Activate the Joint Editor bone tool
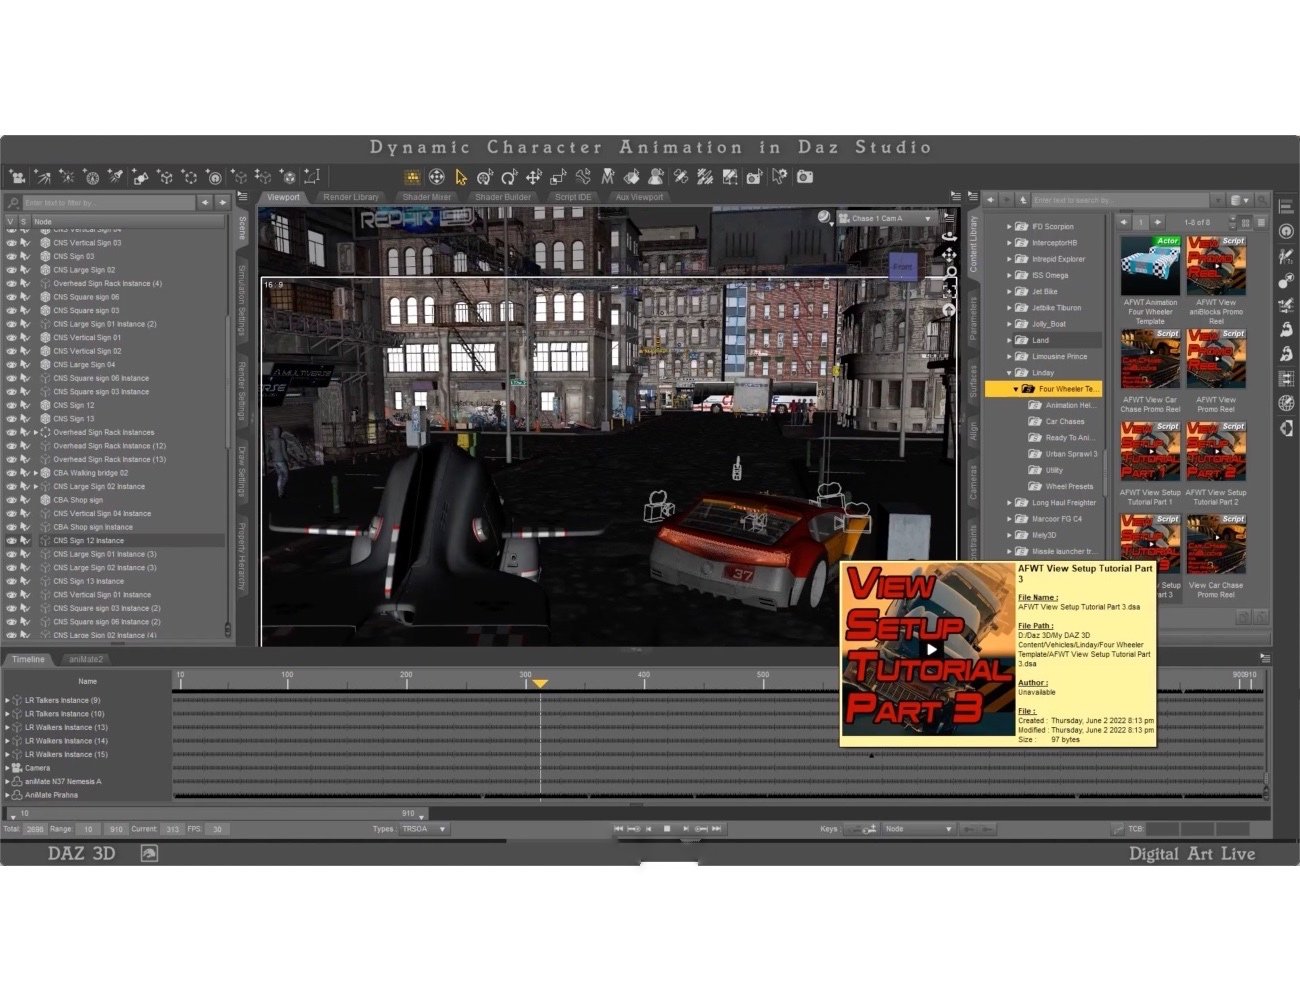 click(584, 177)
